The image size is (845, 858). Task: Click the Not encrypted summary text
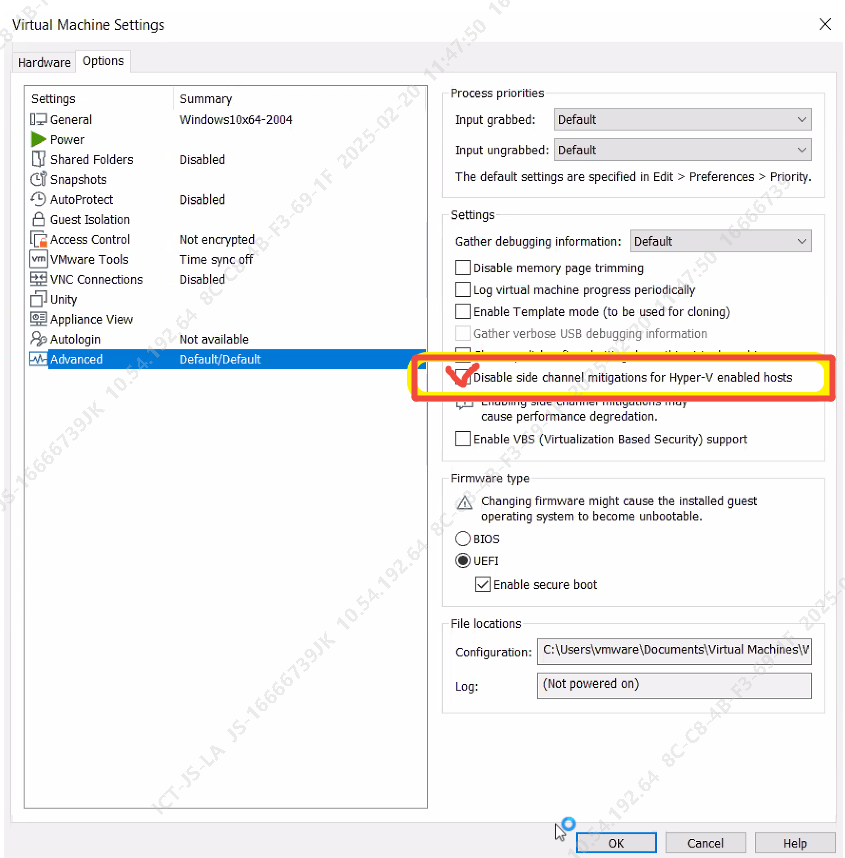(x=217, y=240)
